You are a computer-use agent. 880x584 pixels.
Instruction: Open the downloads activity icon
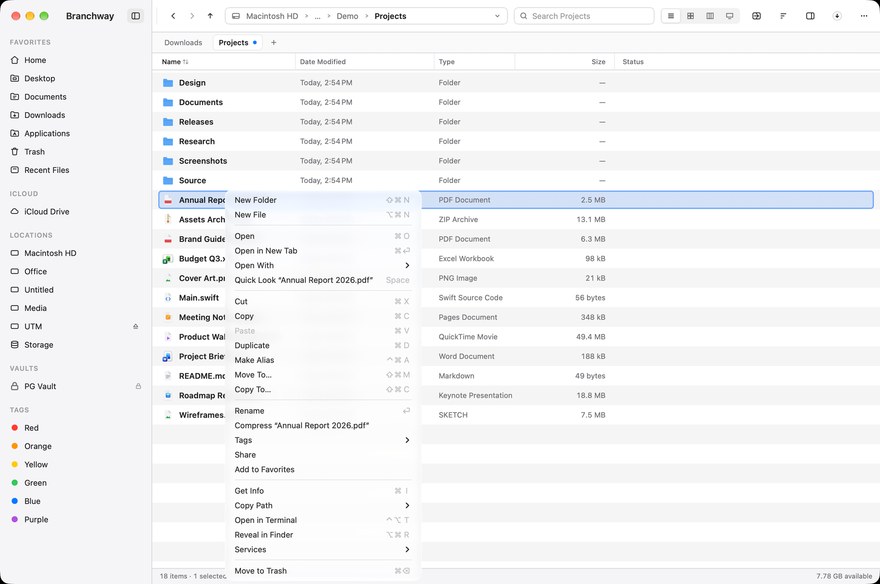point(837,16)
